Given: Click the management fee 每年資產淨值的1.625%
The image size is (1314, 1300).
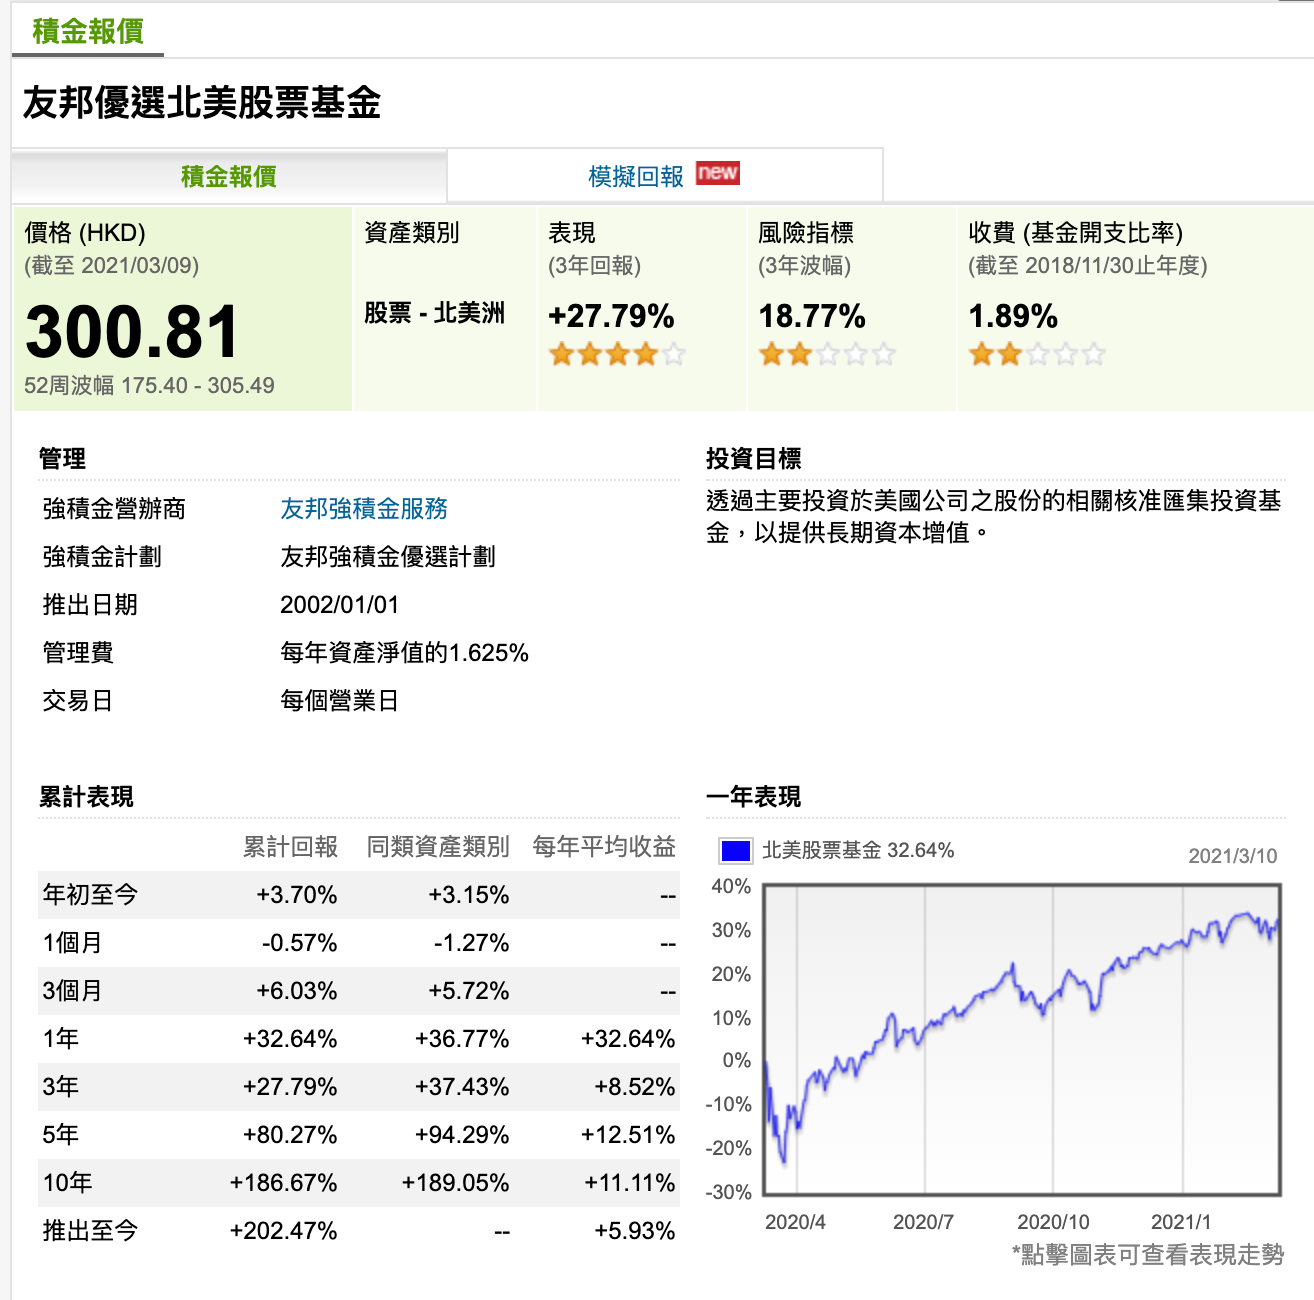Looking at the screenshot, I should (x=404, y=652).
